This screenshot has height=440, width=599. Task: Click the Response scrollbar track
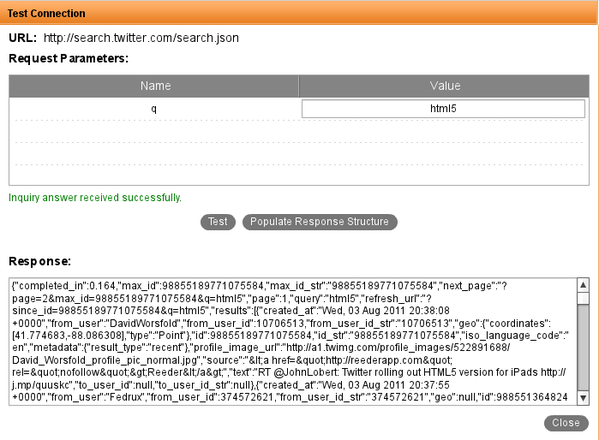[x=583, y=348]
